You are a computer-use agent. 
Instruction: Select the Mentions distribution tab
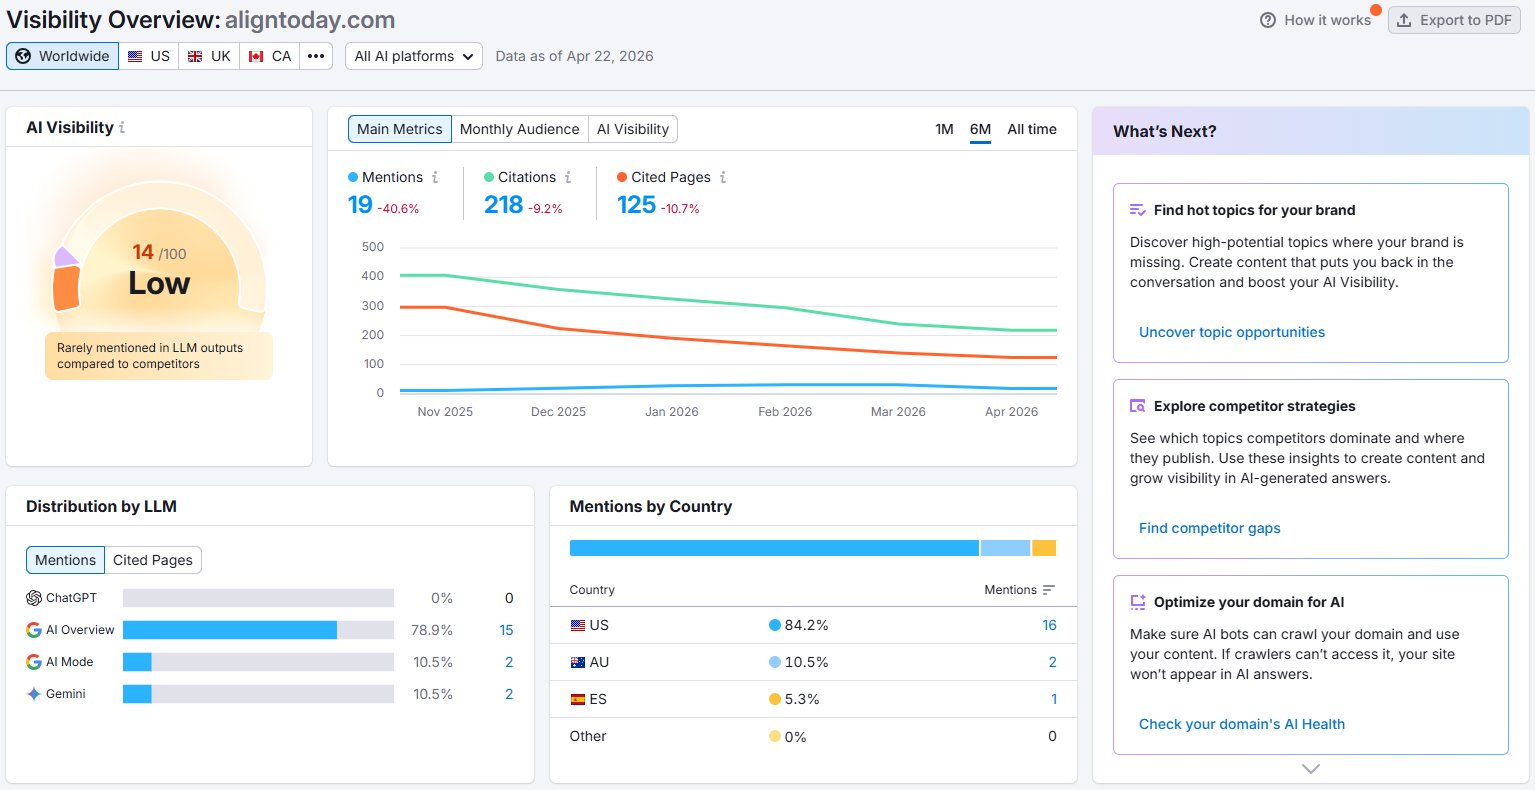coord(65,560)
